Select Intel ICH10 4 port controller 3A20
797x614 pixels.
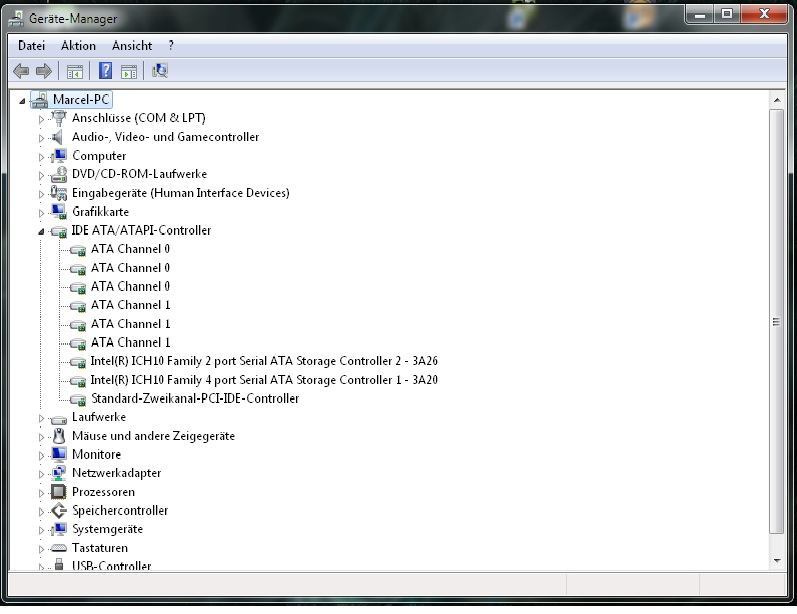[264, 380]
